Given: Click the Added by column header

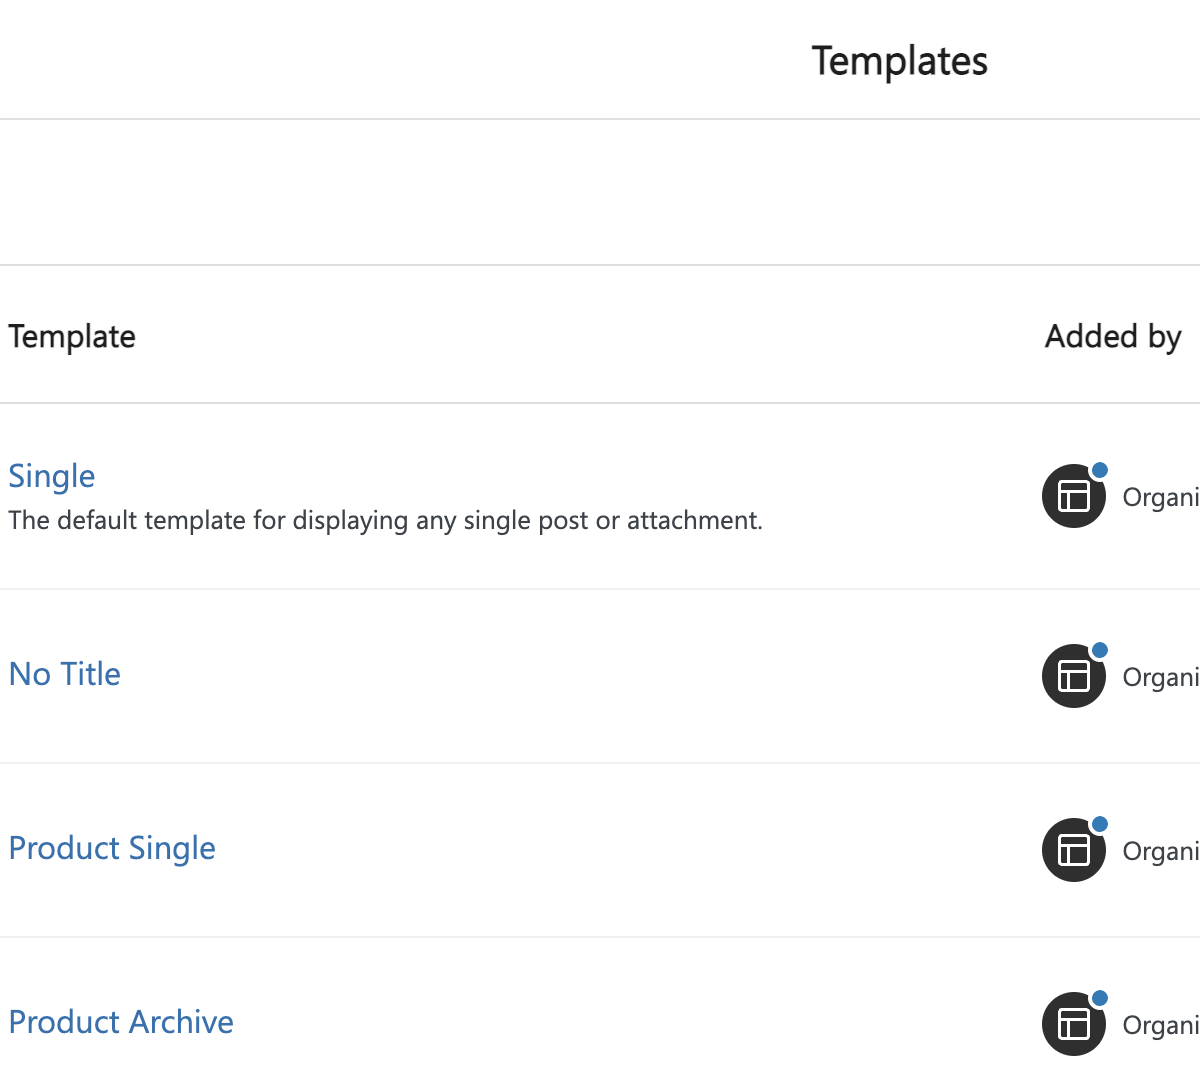Looking at the screenshot, I should point(1113,337).
